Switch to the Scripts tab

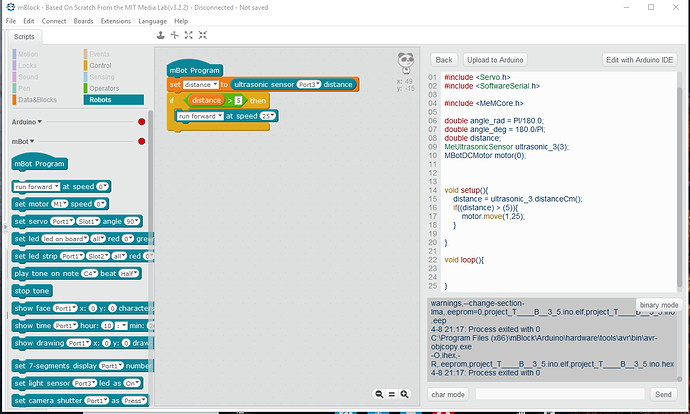click(x=24, y=37)
